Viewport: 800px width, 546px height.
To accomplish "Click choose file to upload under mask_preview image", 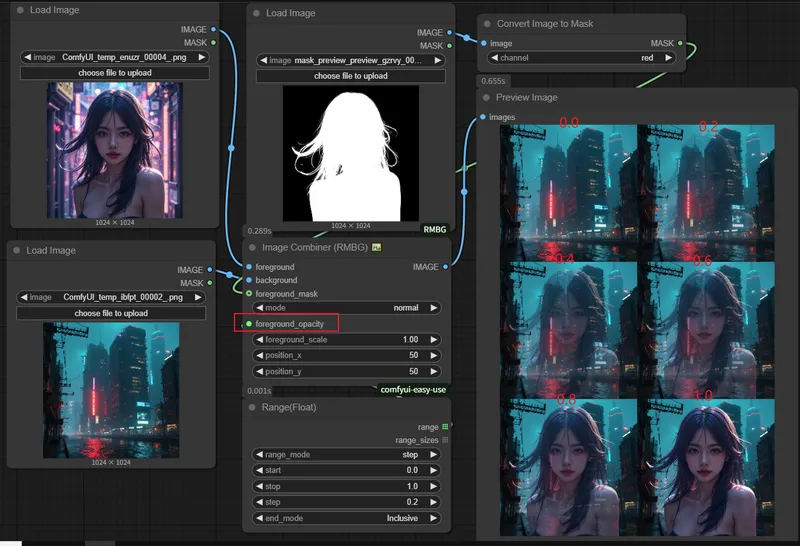I will click(x=350, y=76).
